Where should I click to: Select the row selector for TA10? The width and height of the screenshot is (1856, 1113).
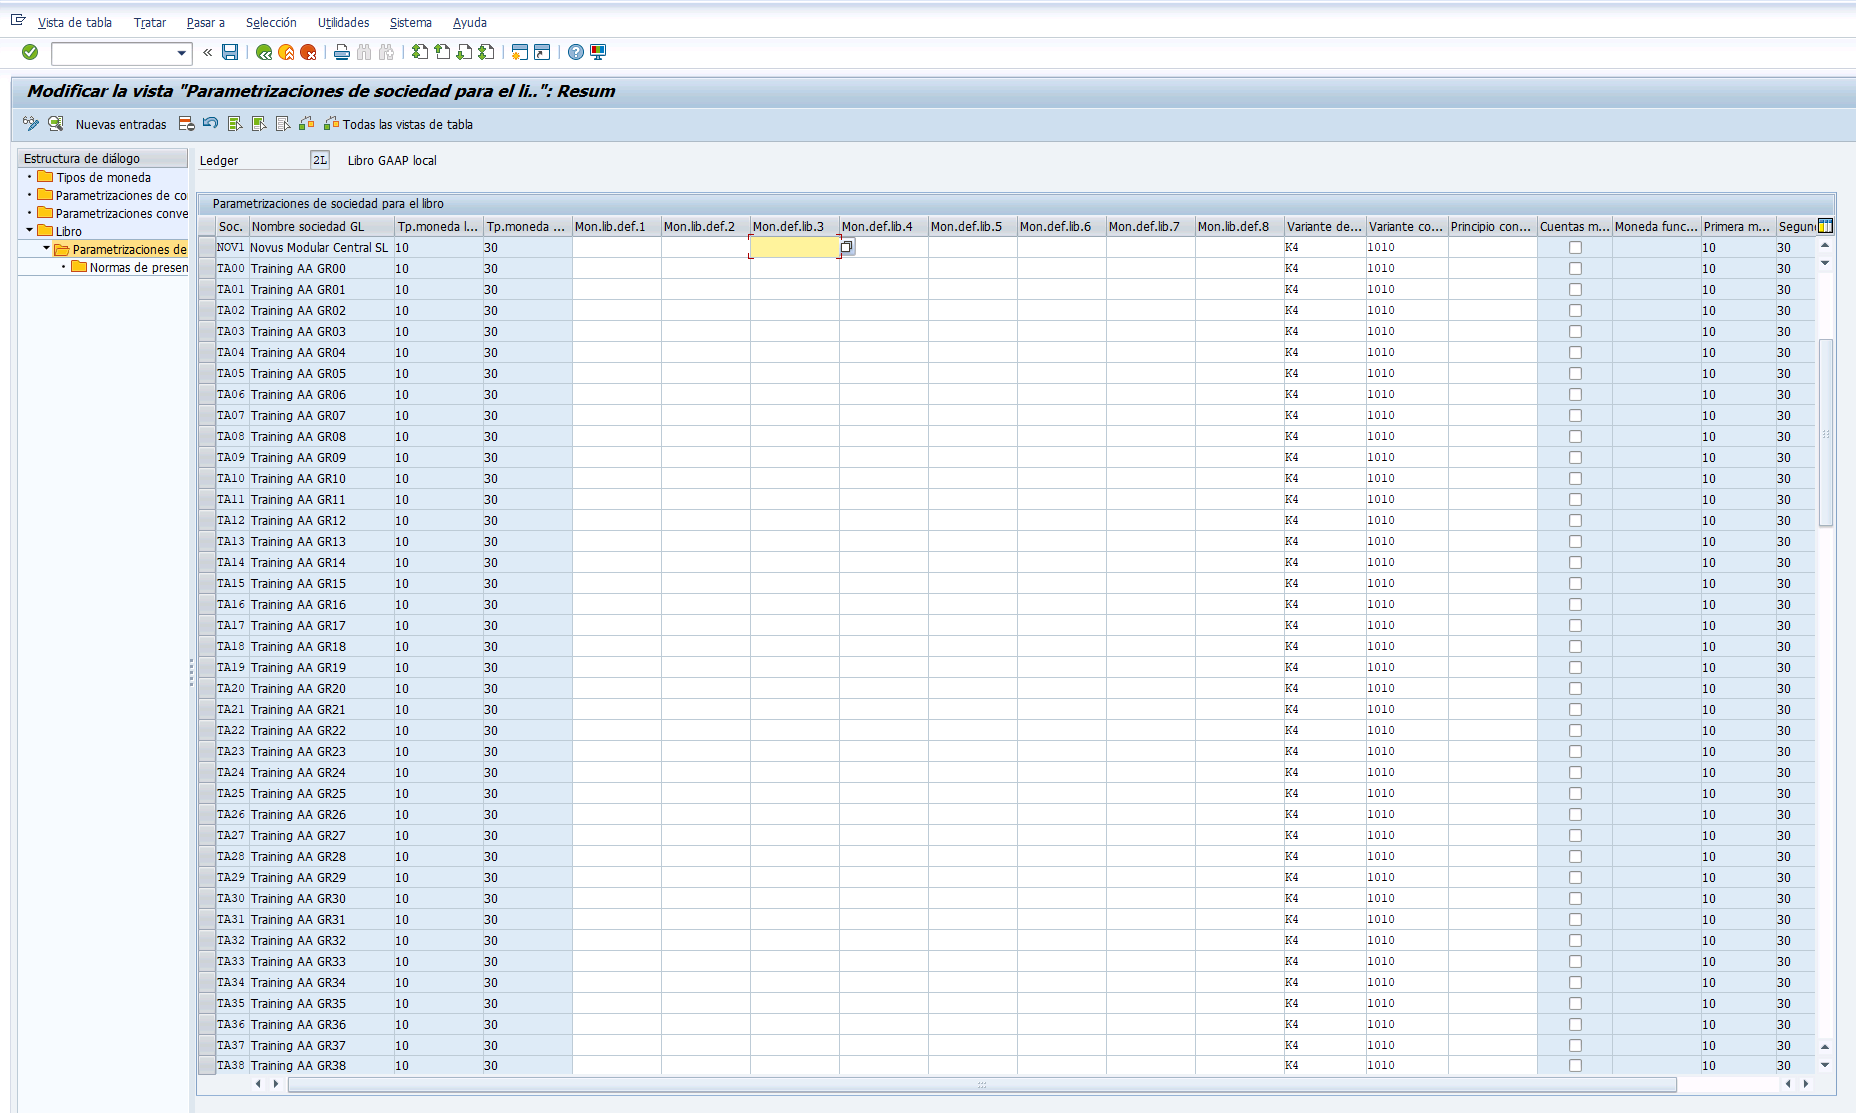207,479
